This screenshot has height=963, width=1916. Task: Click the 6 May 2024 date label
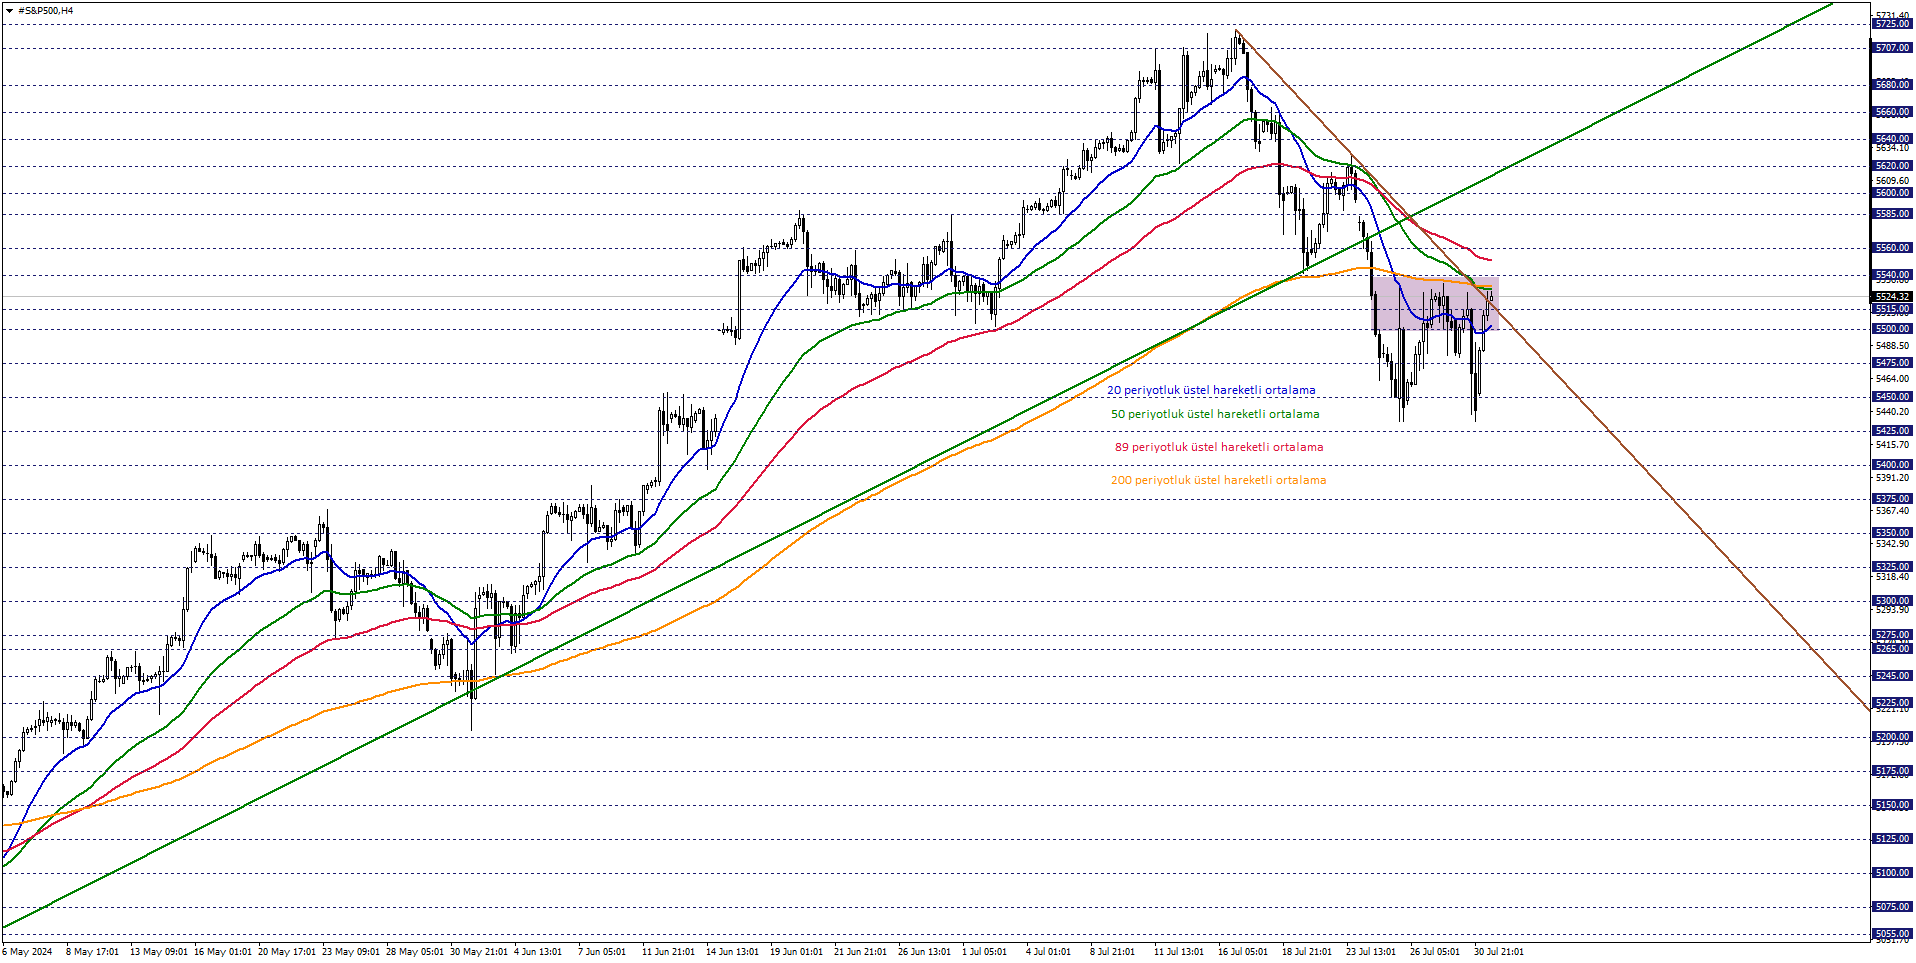[27, 952]
